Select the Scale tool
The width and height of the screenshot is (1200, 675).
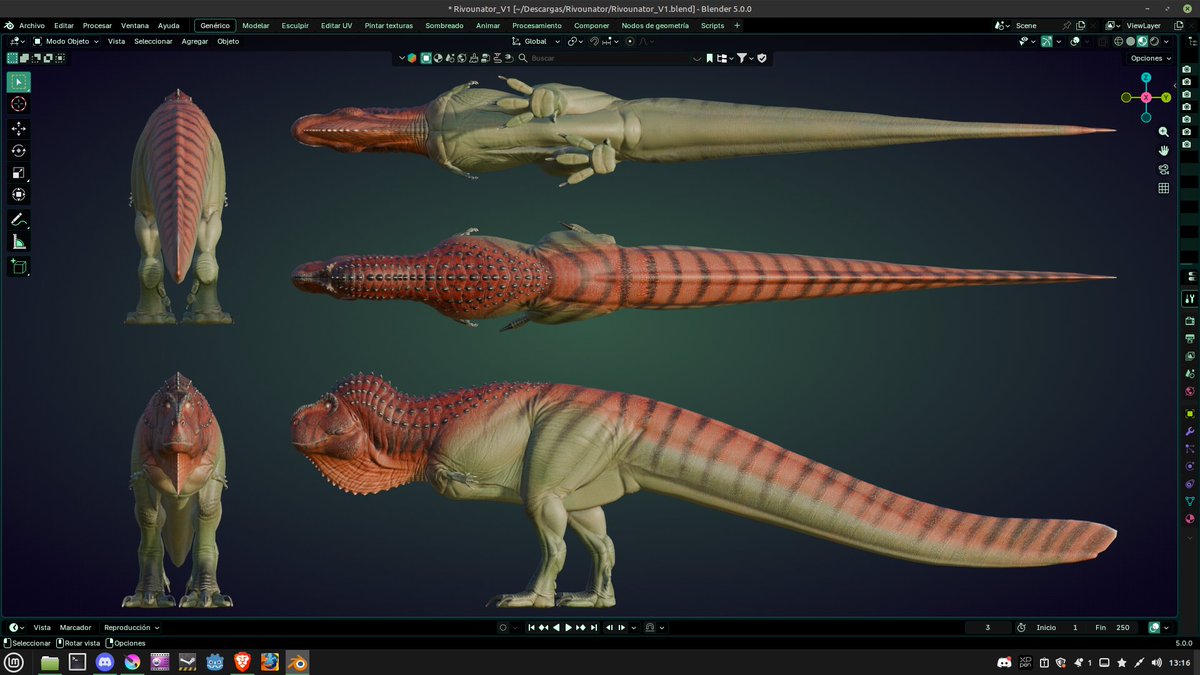(18, 173)
